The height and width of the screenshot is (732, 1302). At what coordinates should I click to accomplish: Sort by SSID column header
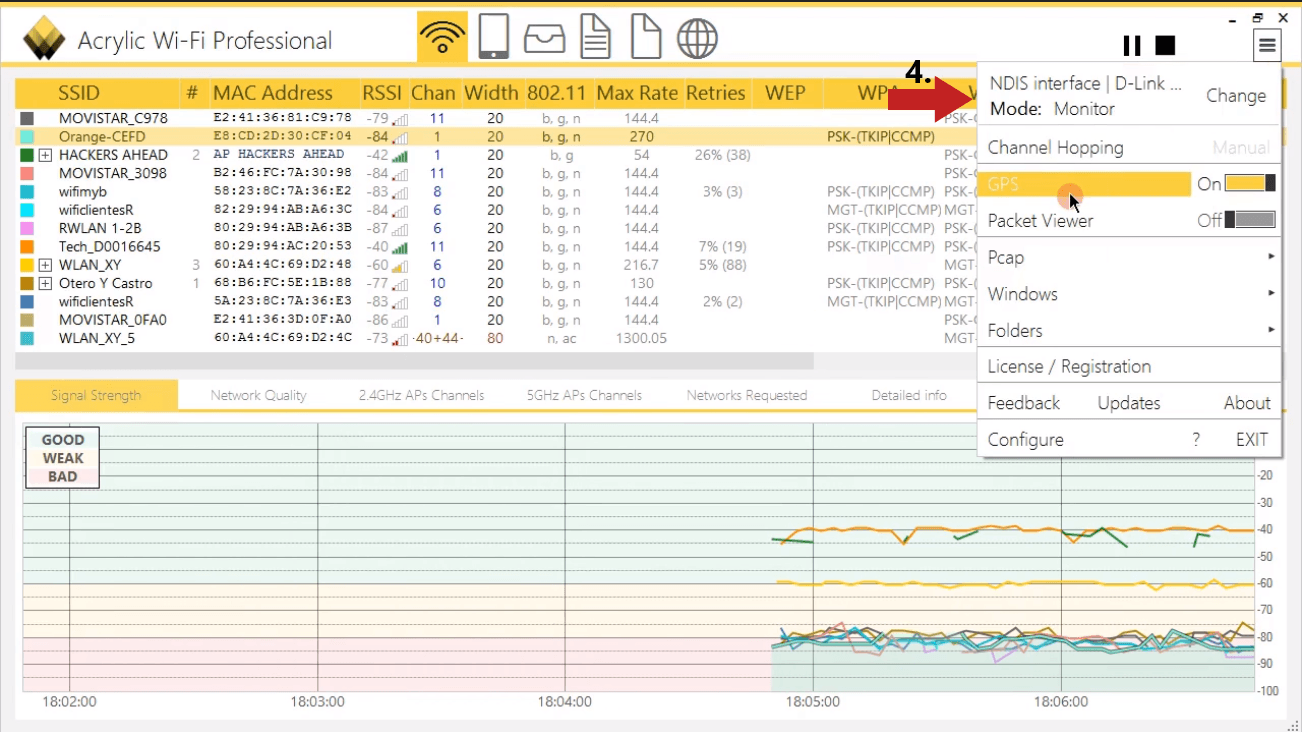pos(79,93)
